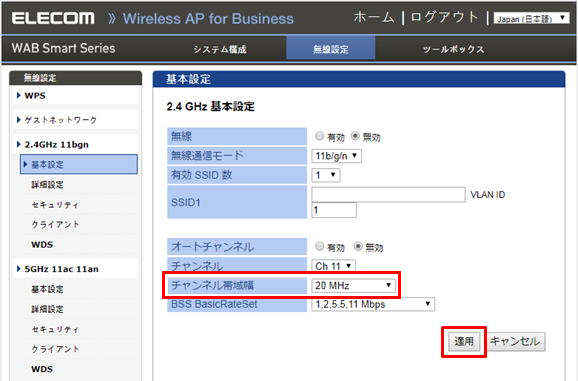Choose 無効 for オートチャンネル

pyautogui.click(x=358, y=247)
